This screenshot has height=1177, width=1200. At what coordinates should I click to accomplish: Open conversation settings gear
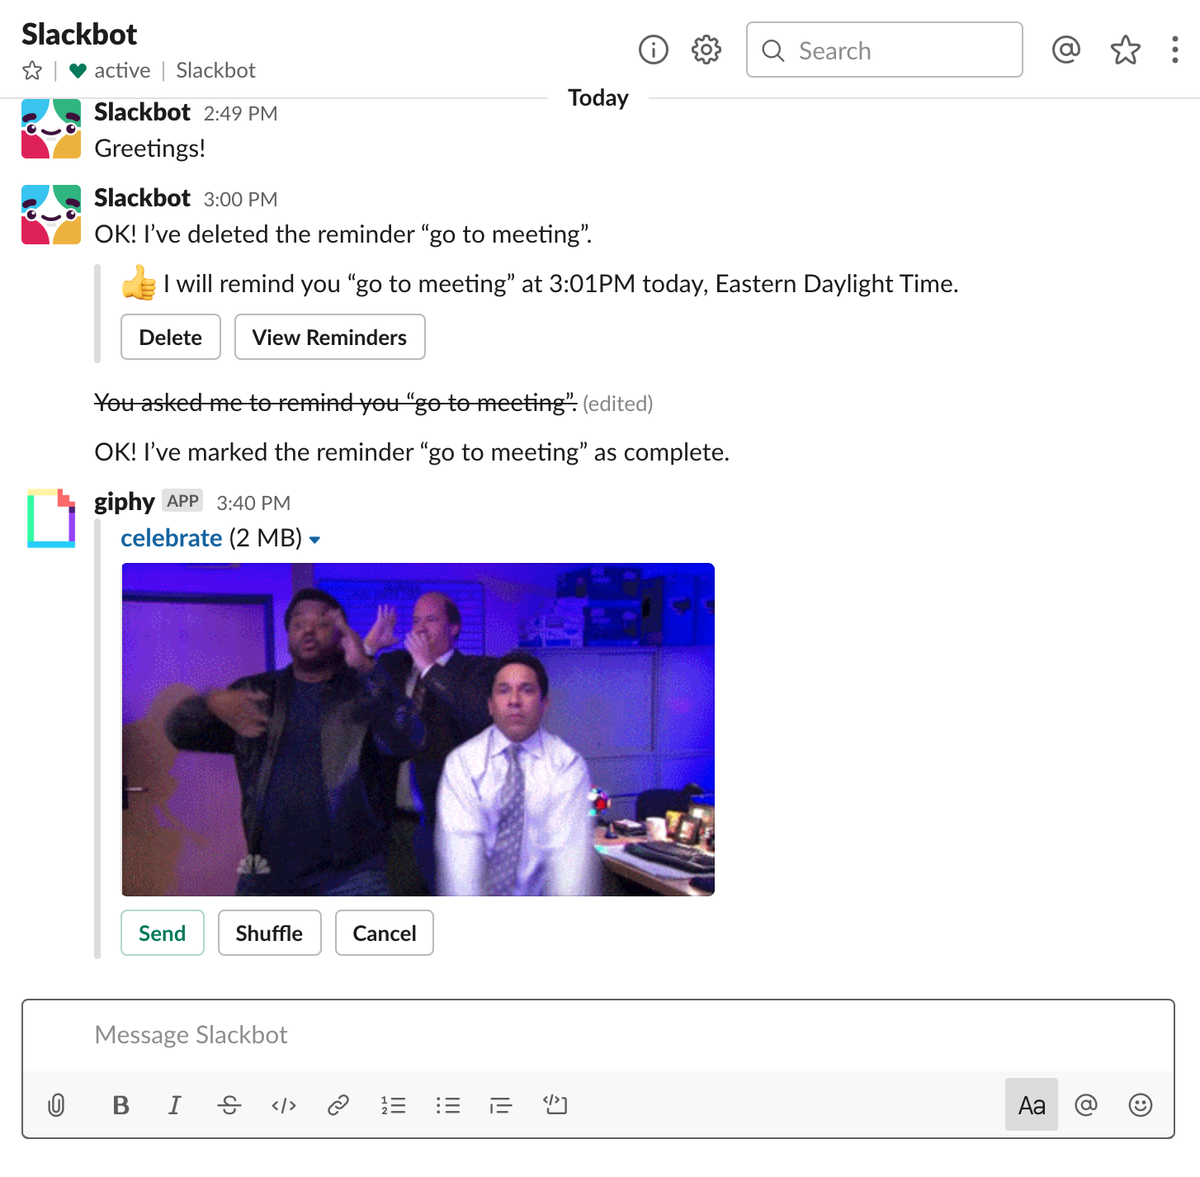705,50
